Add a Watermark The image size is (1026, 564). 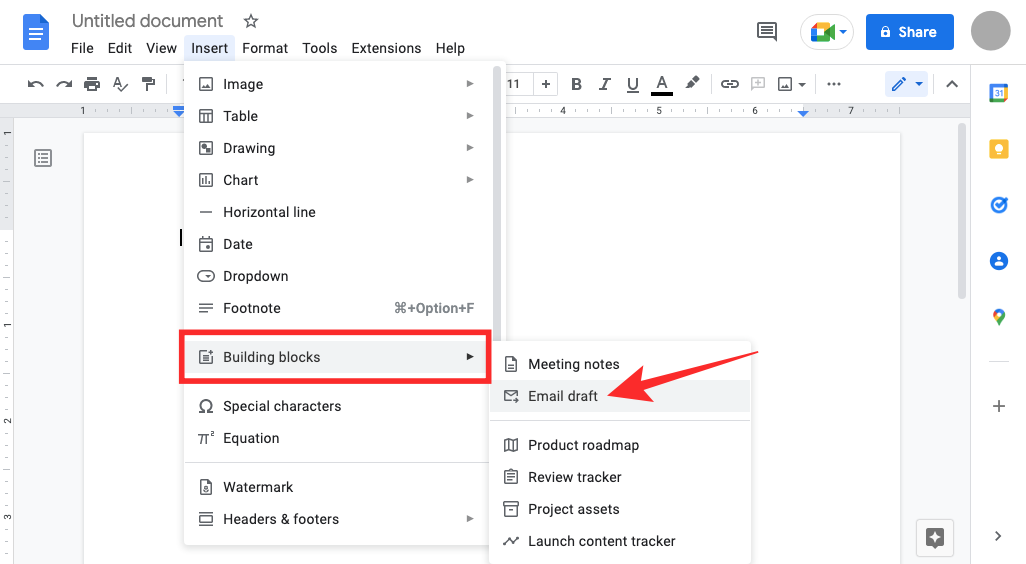pos(336,487)
